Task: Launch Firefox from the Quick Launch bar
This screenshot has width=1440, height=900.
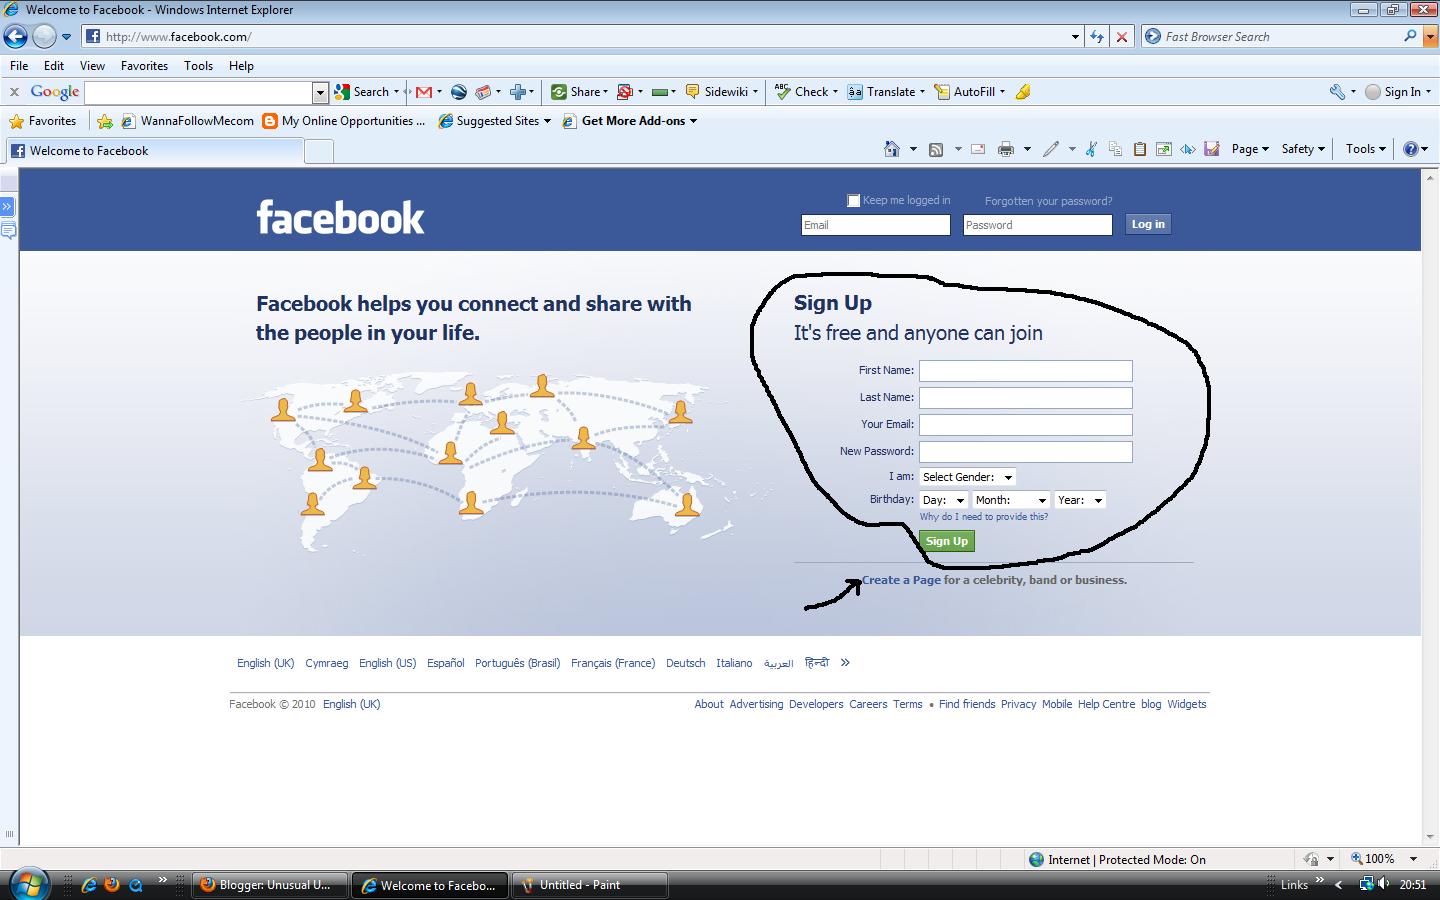Action: [x=112, y=885]
